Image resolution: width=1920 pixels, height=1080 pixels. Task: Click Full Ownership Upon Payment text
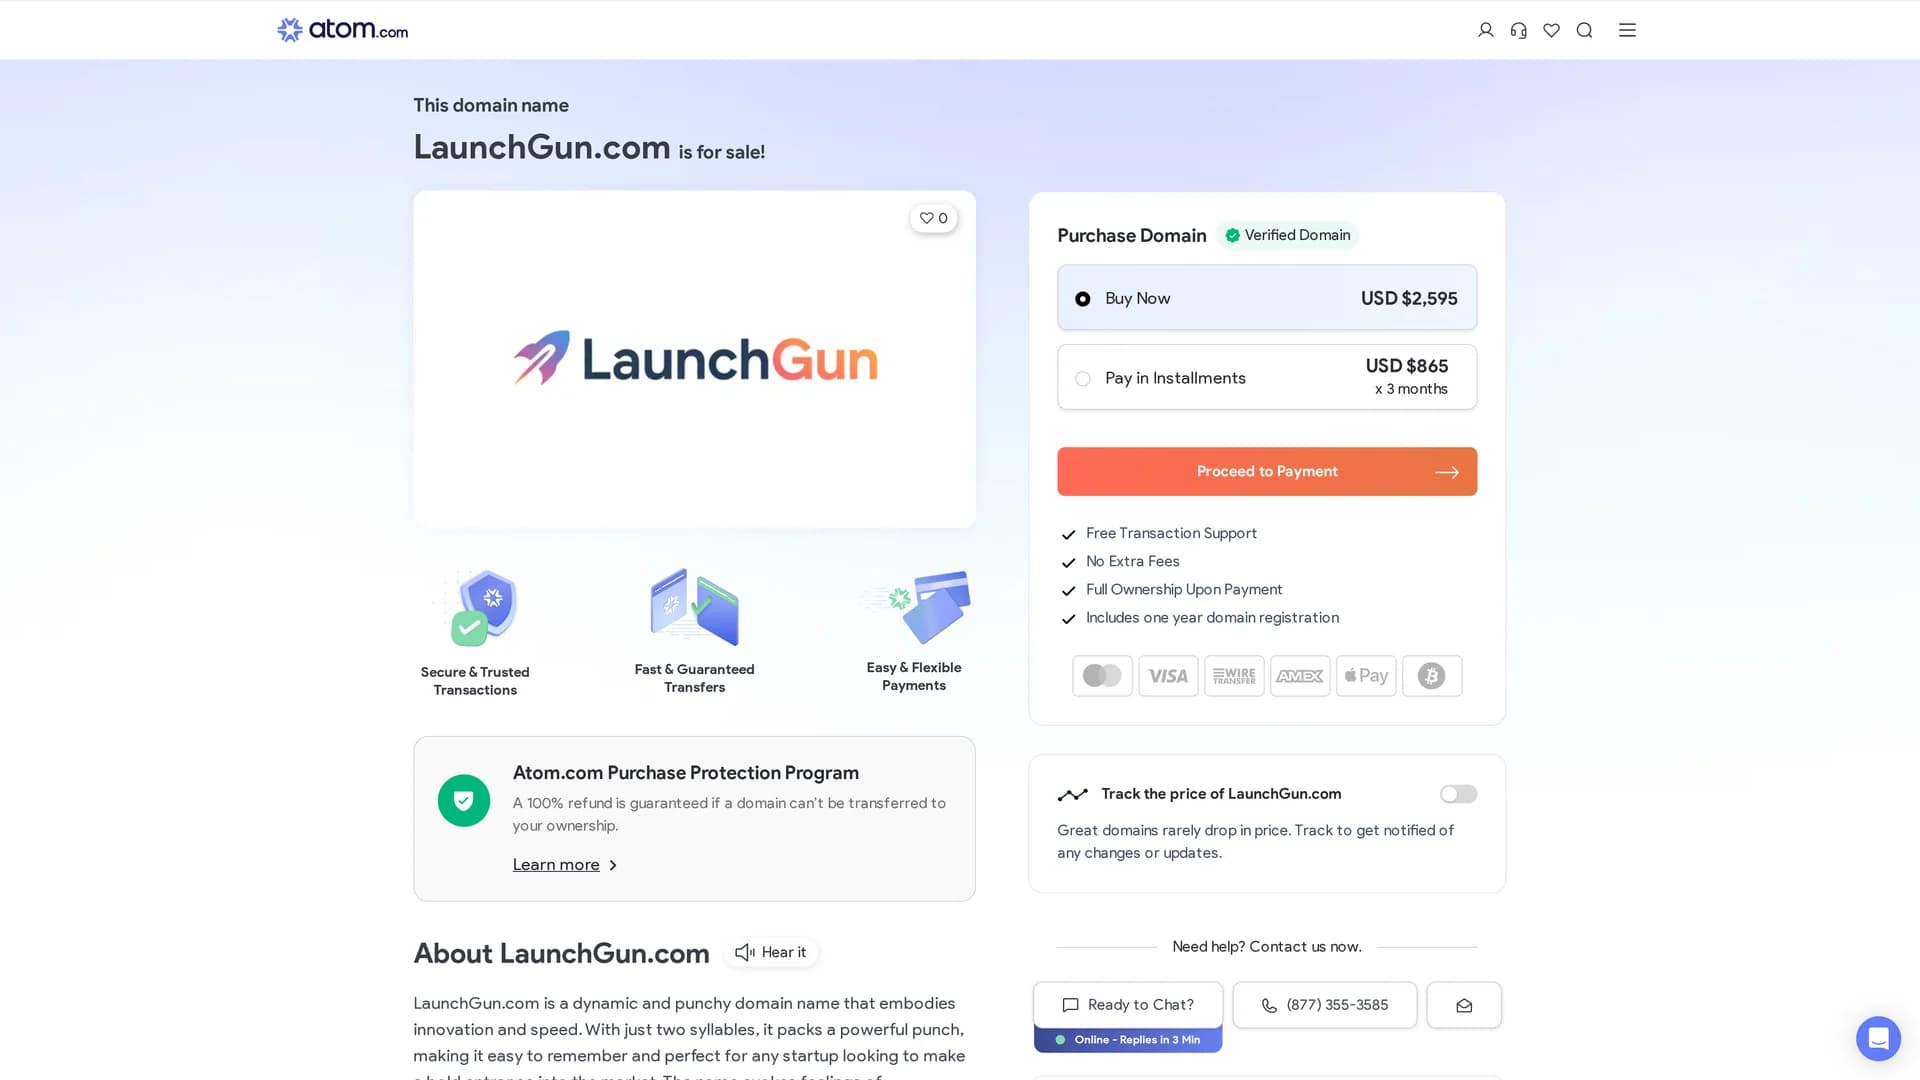(1184, 589)
